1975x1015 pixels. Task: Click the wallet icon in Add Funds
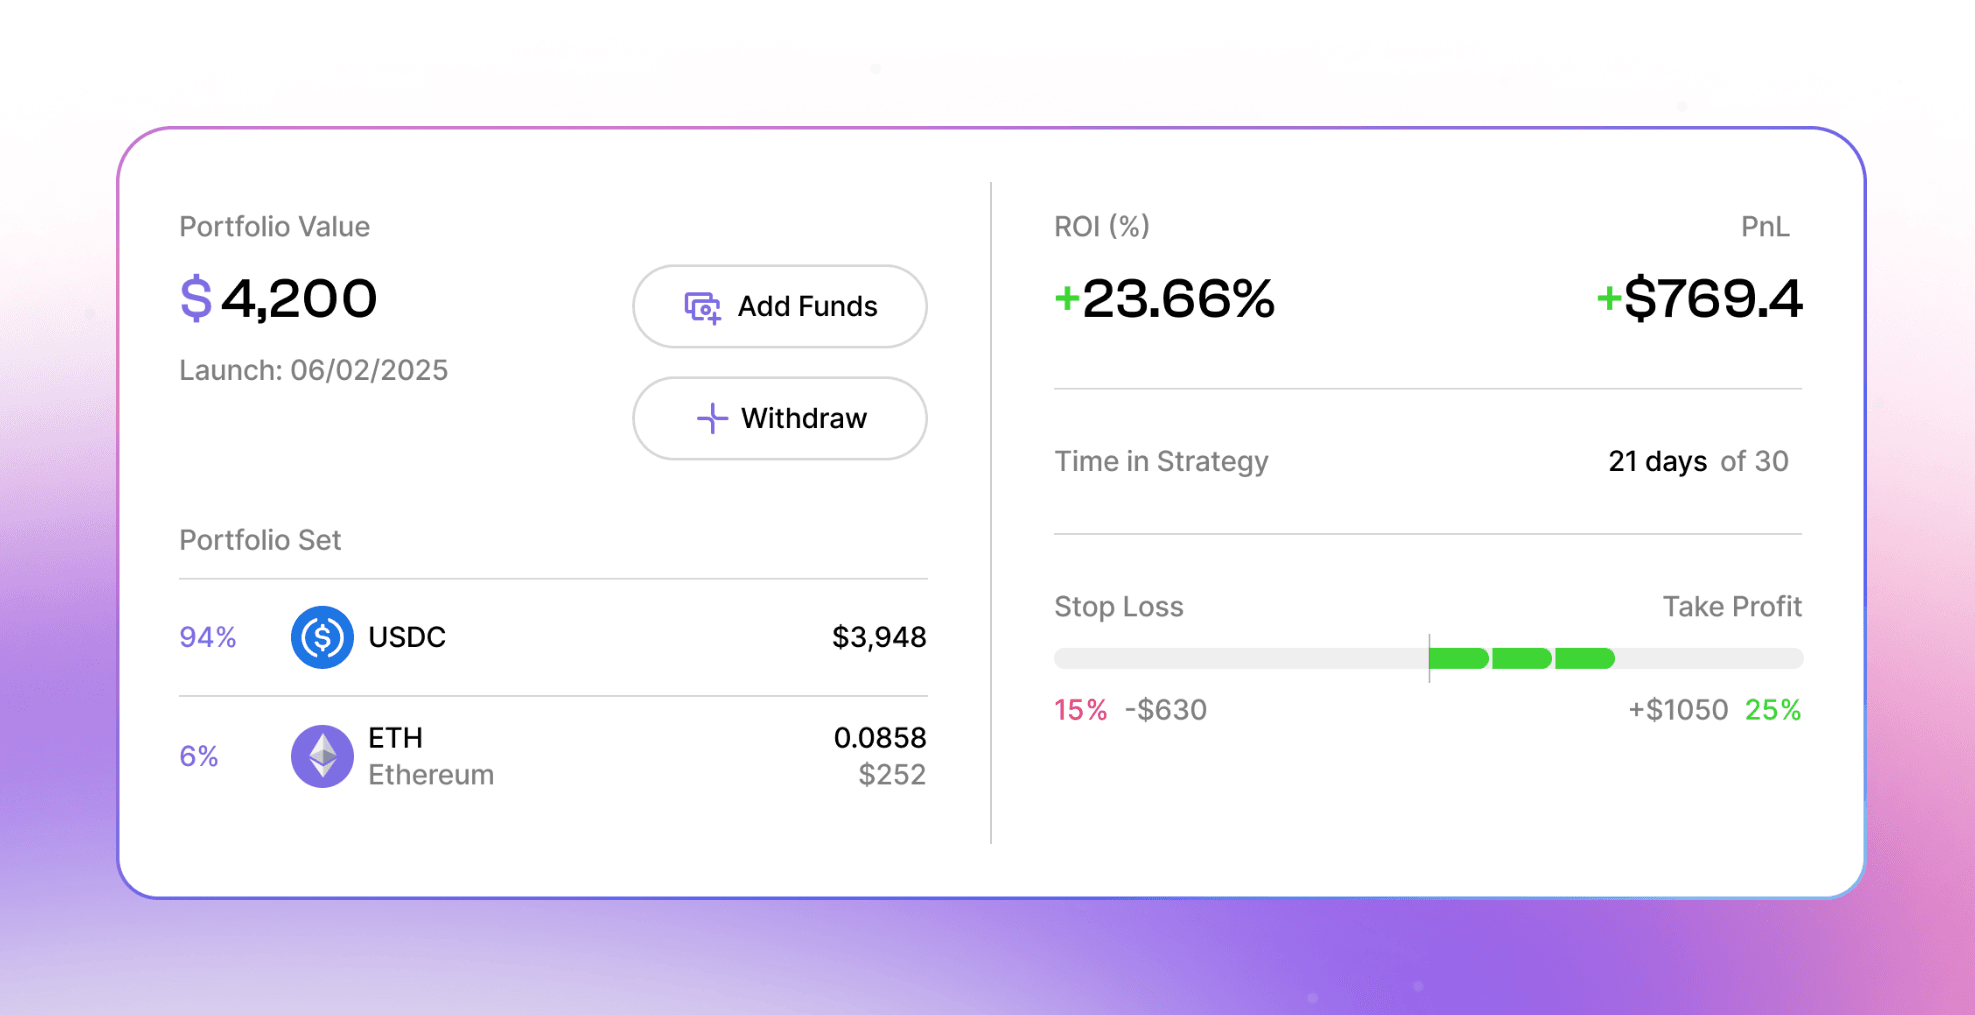702,307
